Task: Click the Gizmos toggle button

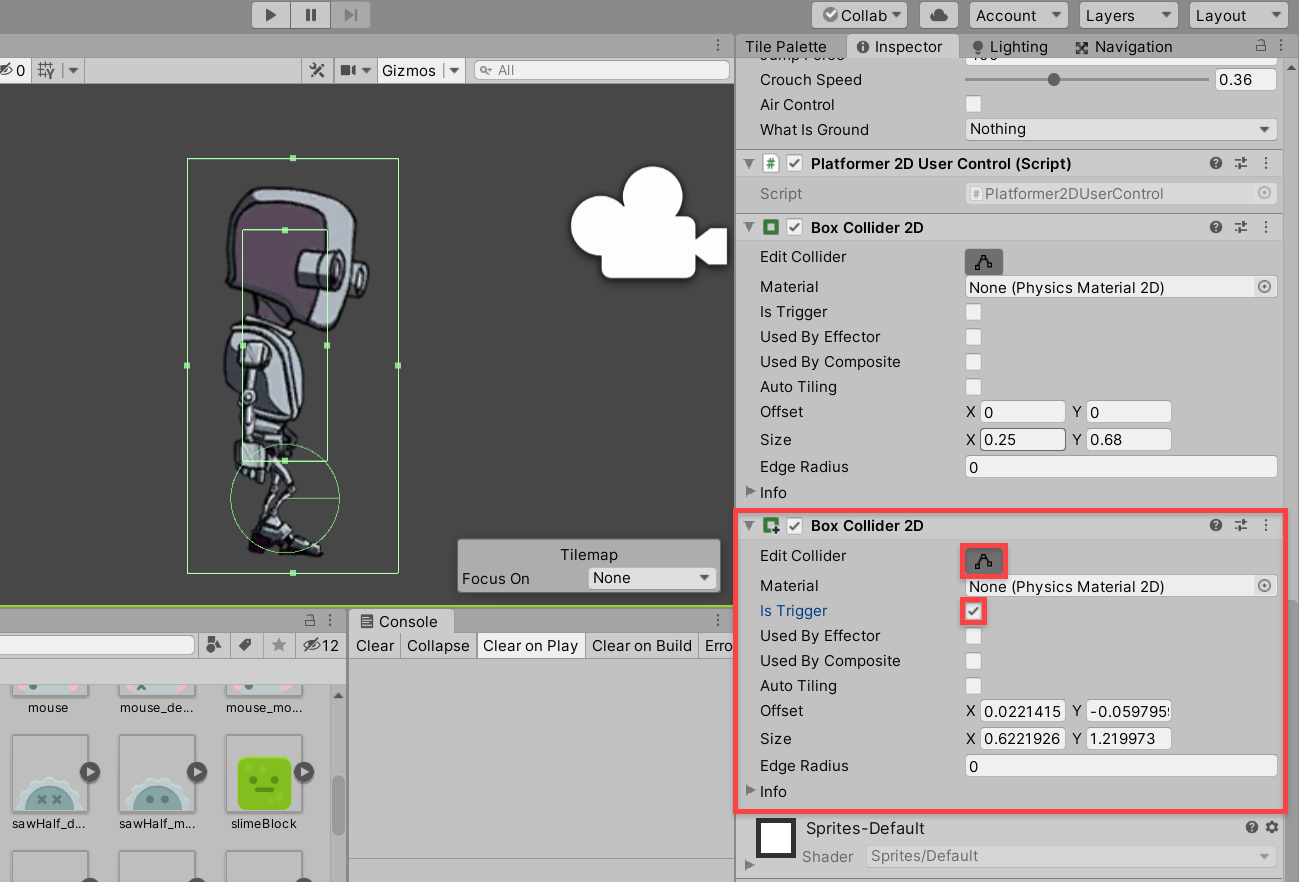Action: [x=409, y=70]
